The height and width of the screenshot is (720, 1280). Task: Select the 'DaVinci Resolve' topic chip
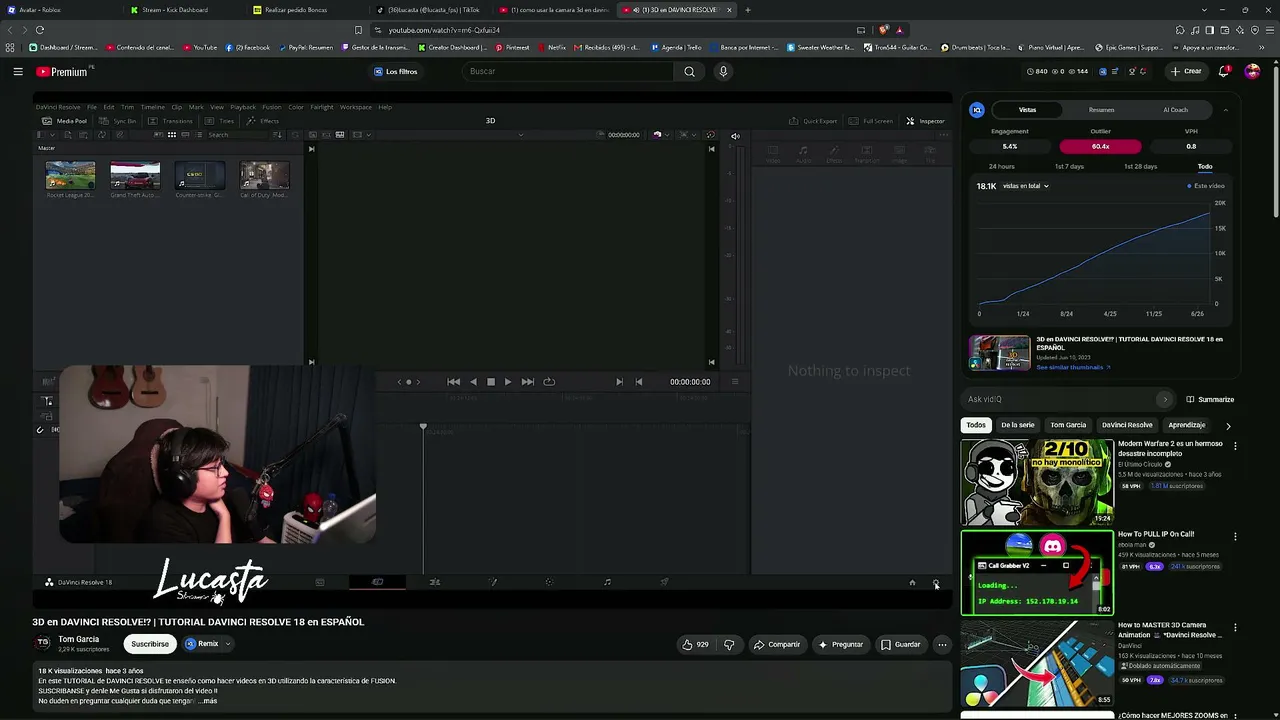[1127, 425]
